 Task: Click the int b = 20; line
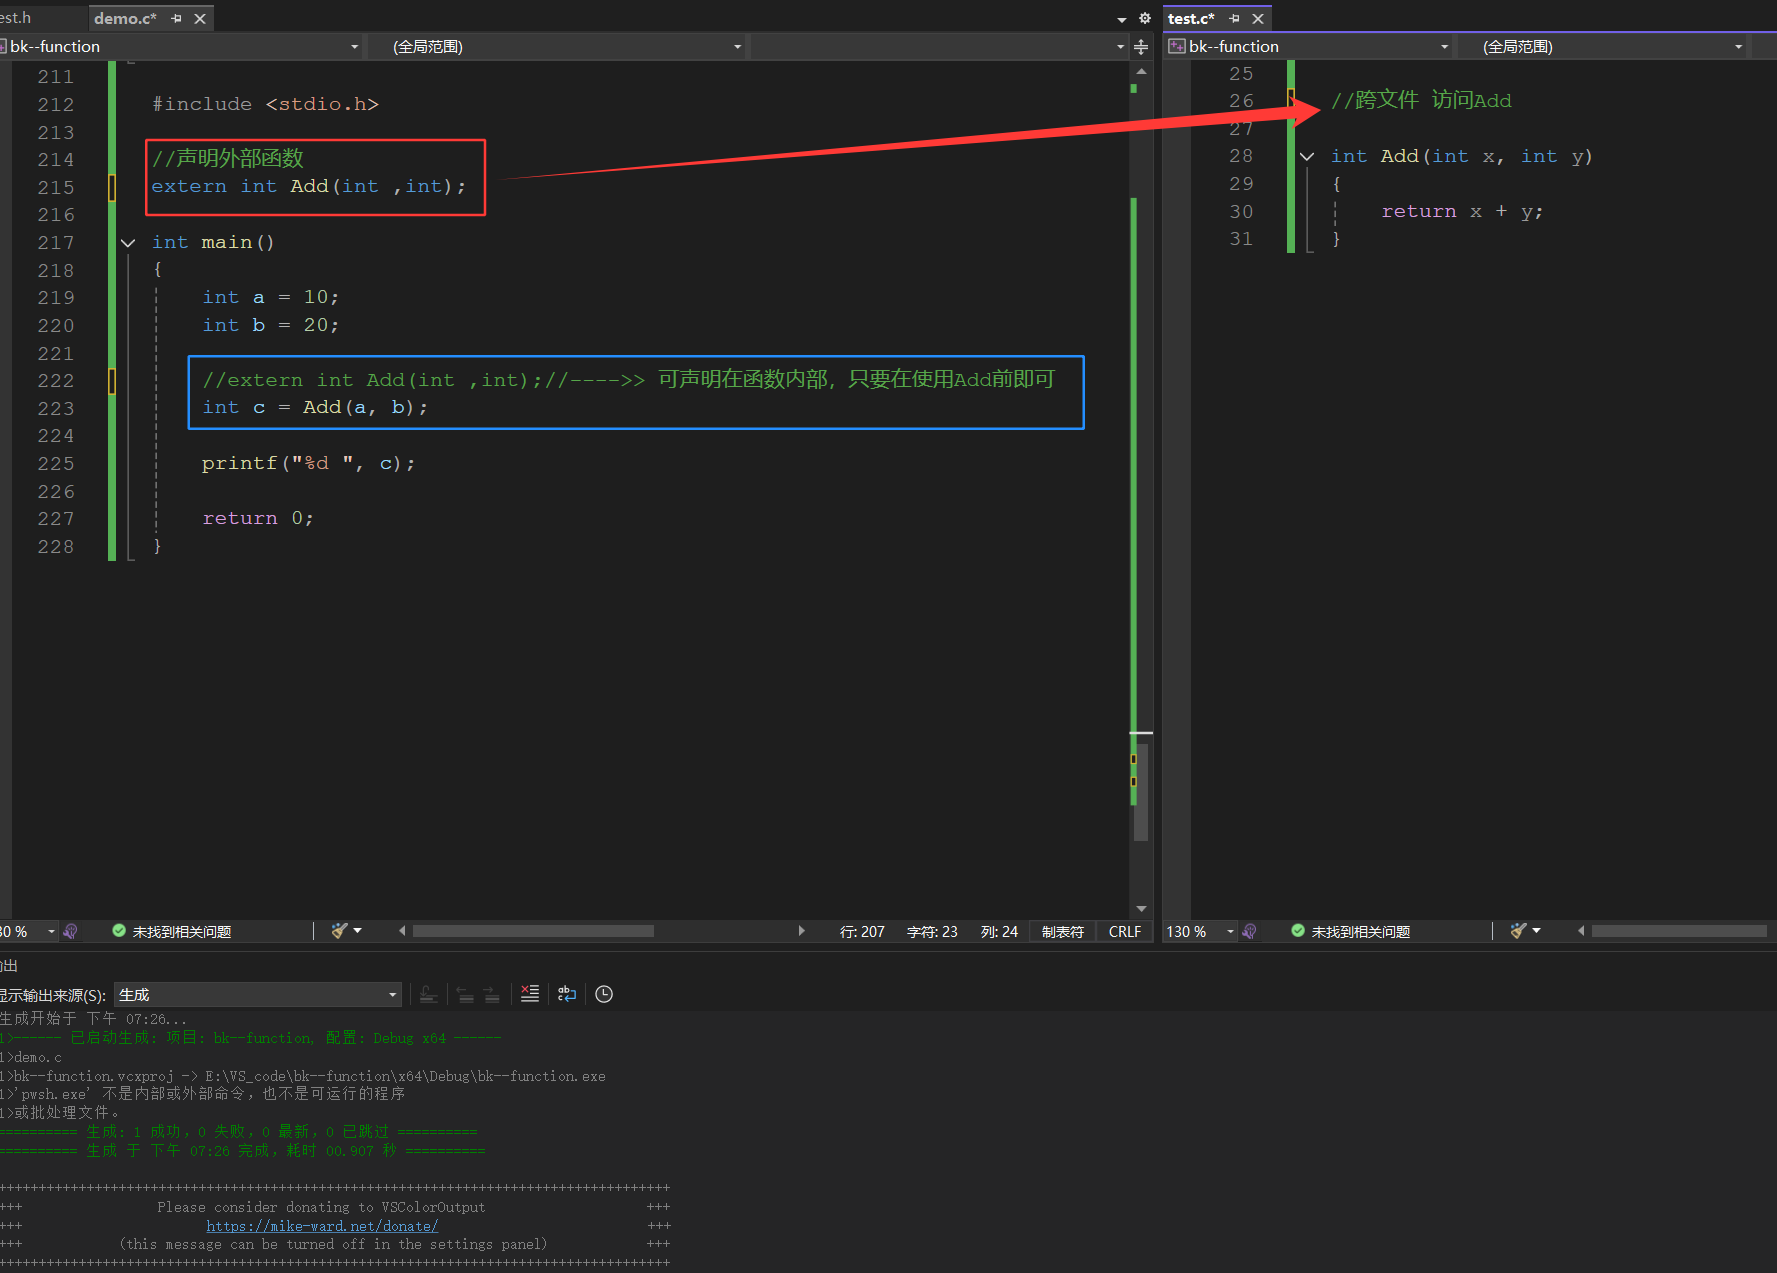point(271,326)
